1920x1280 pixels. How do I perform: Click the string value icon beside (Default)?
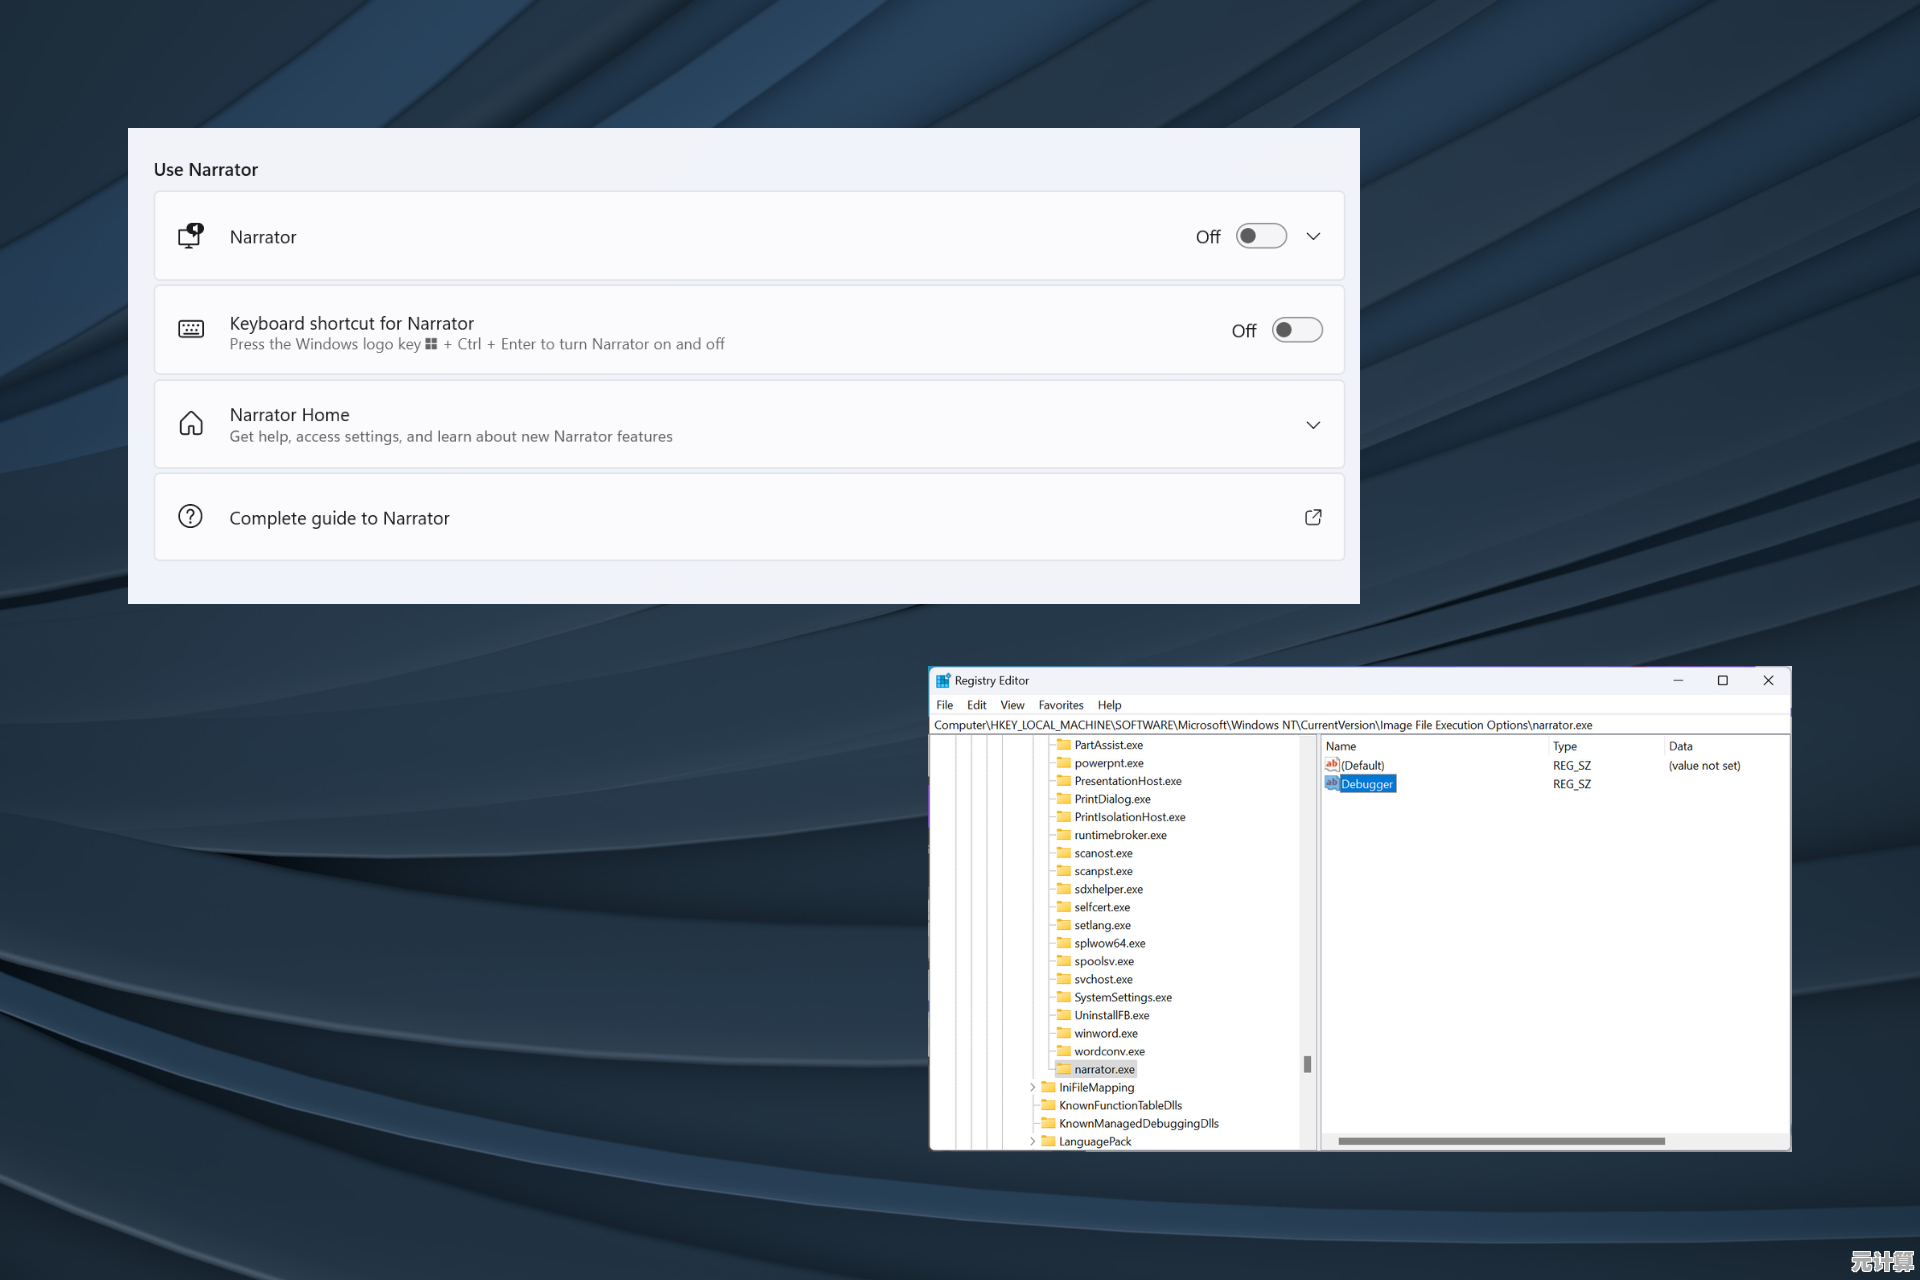(1333, 764)
